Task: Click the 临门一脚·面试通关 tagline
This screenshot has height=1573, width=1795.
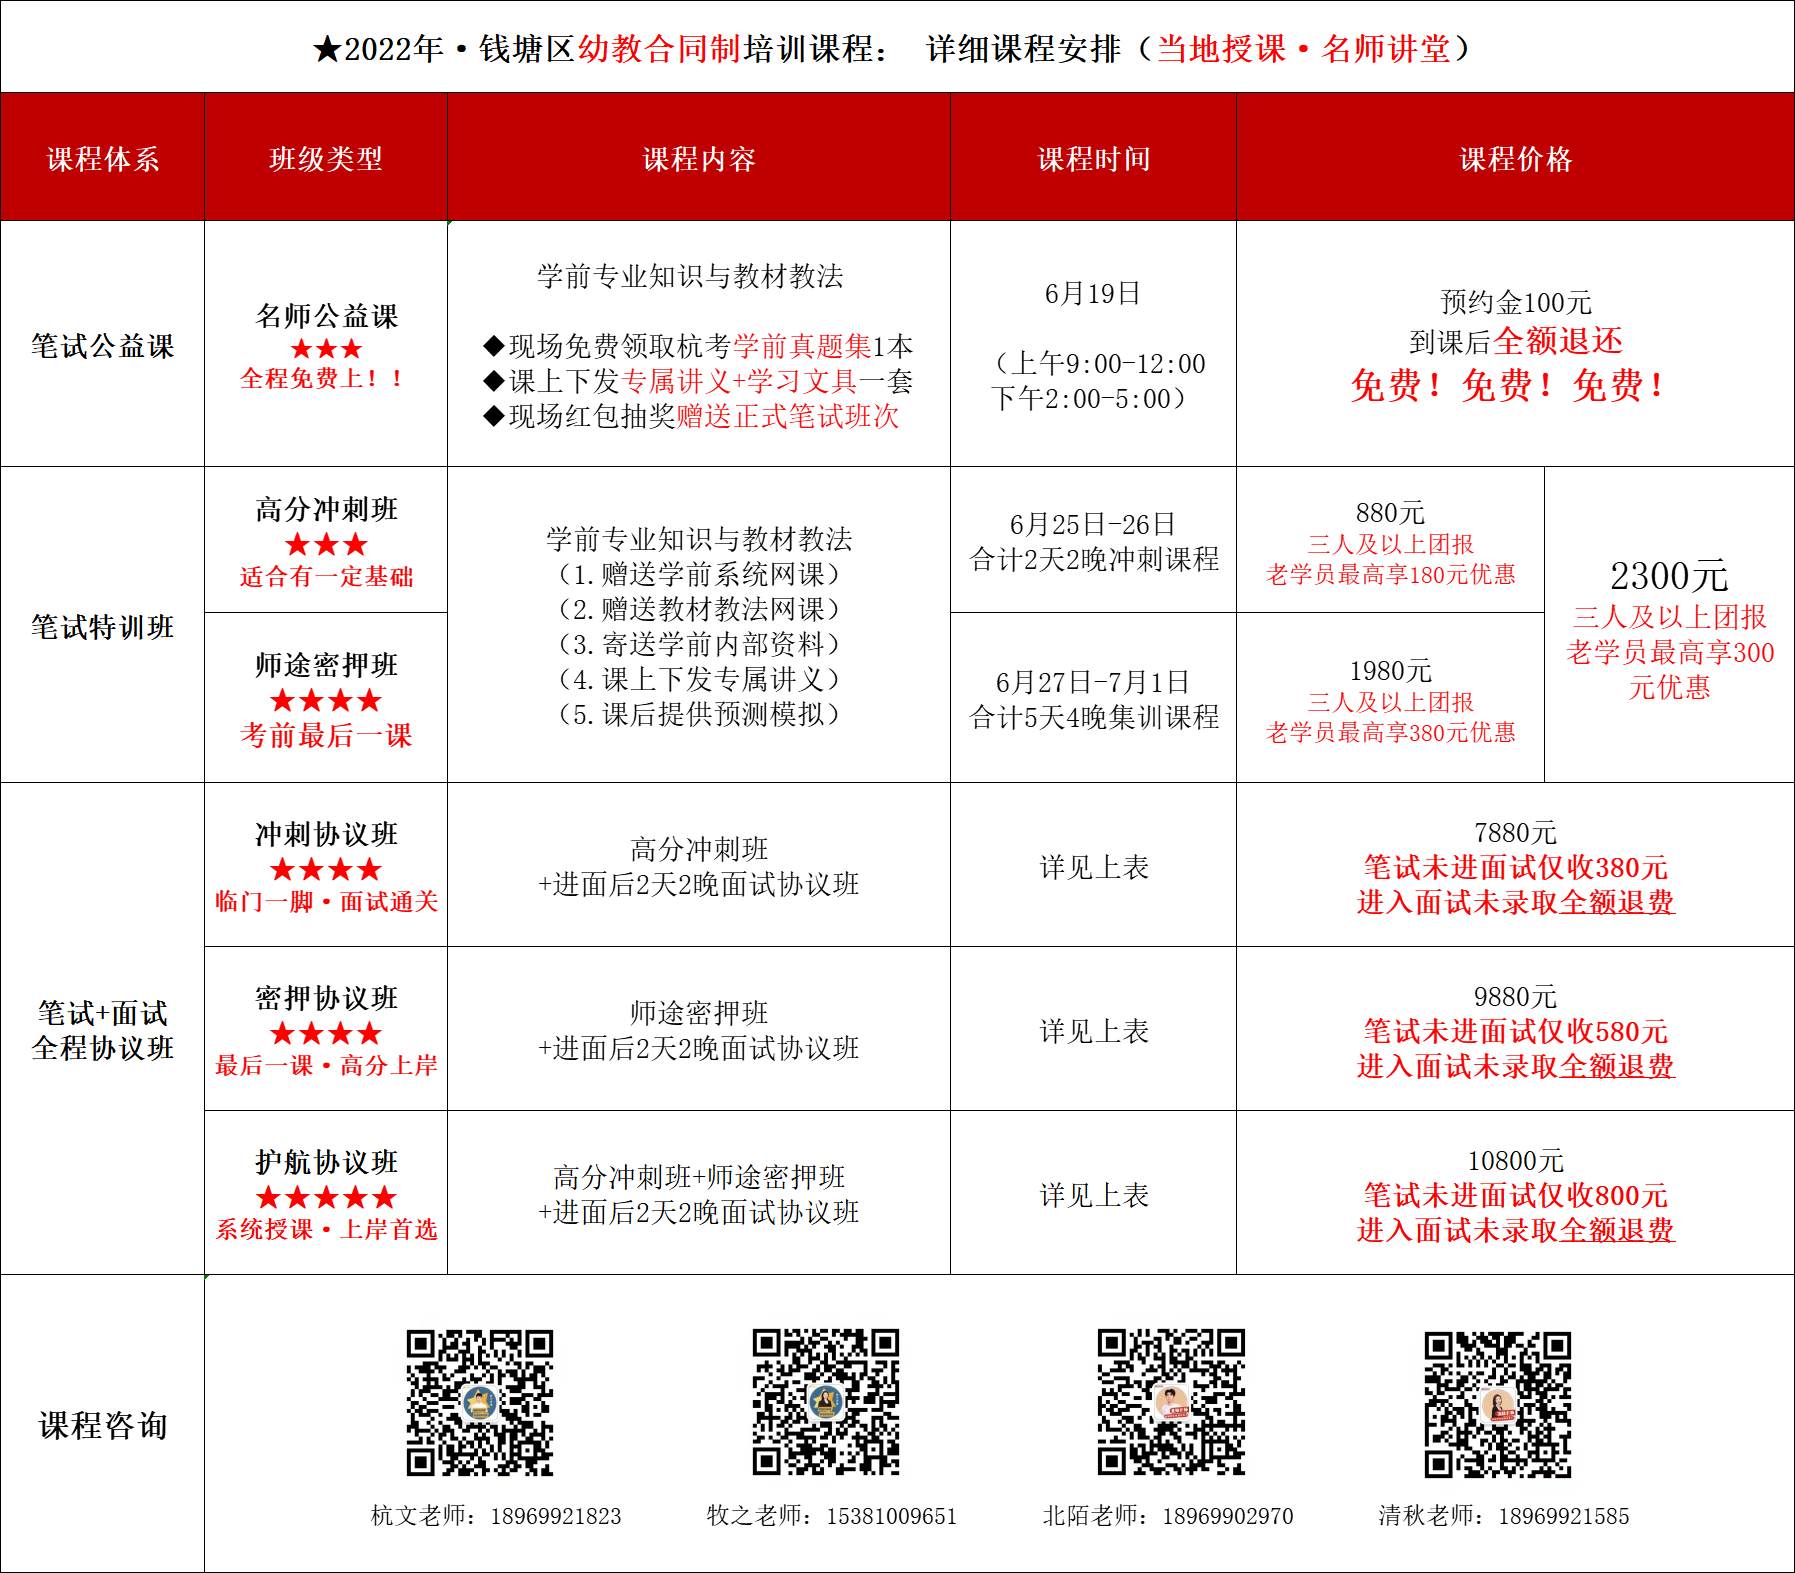Action: pyautogui.click(x=326, y=901)
